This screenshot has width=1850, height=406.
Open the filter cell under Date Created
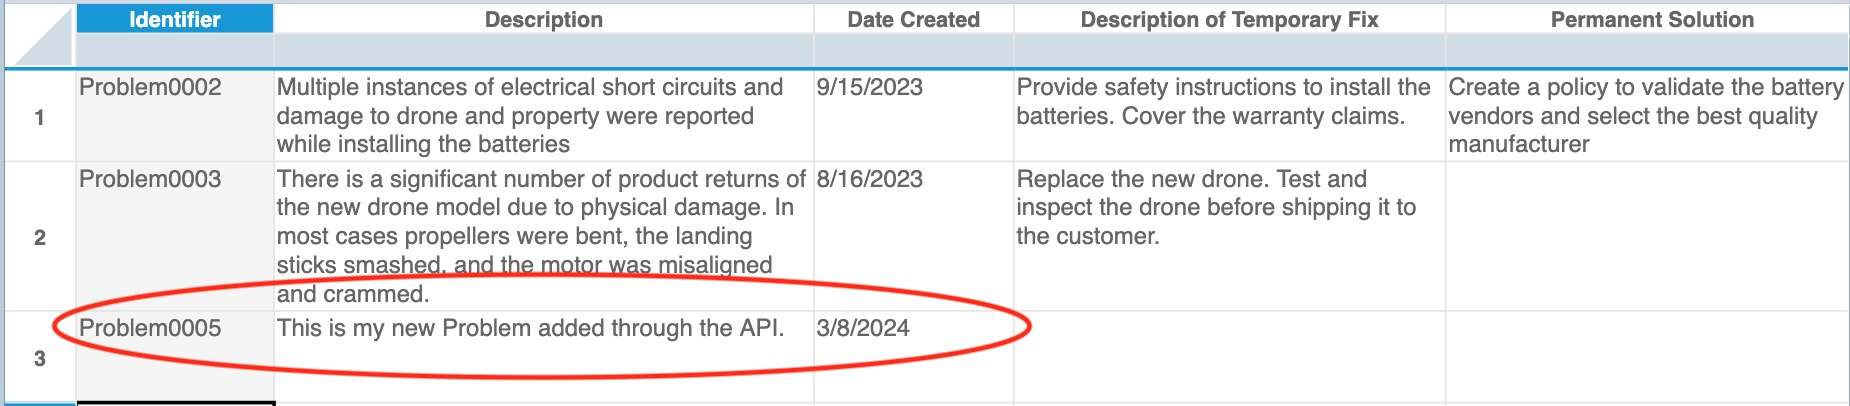pos(913,50)
